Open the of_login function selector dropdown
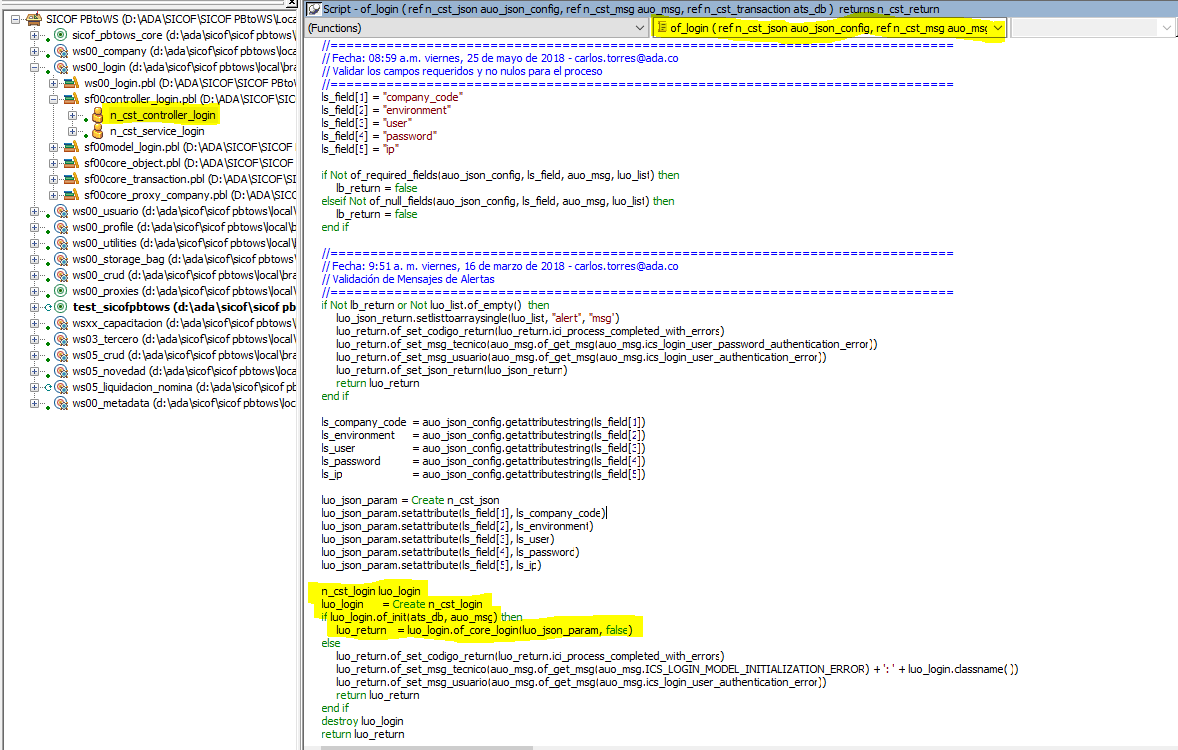Viewport: 1178px width, 750px height. pyautogui.click(x=997, y=28)
